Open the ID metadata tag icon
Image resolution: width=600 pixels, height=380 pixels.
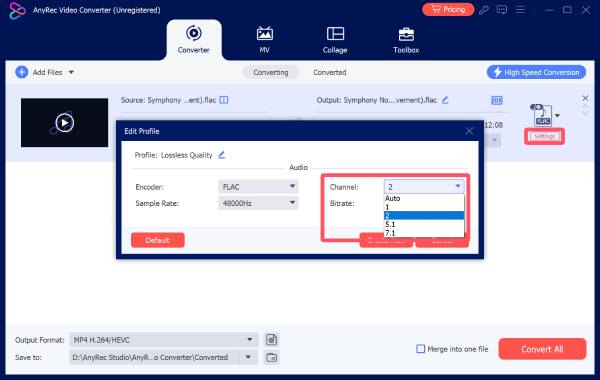[x=497, y=100]
